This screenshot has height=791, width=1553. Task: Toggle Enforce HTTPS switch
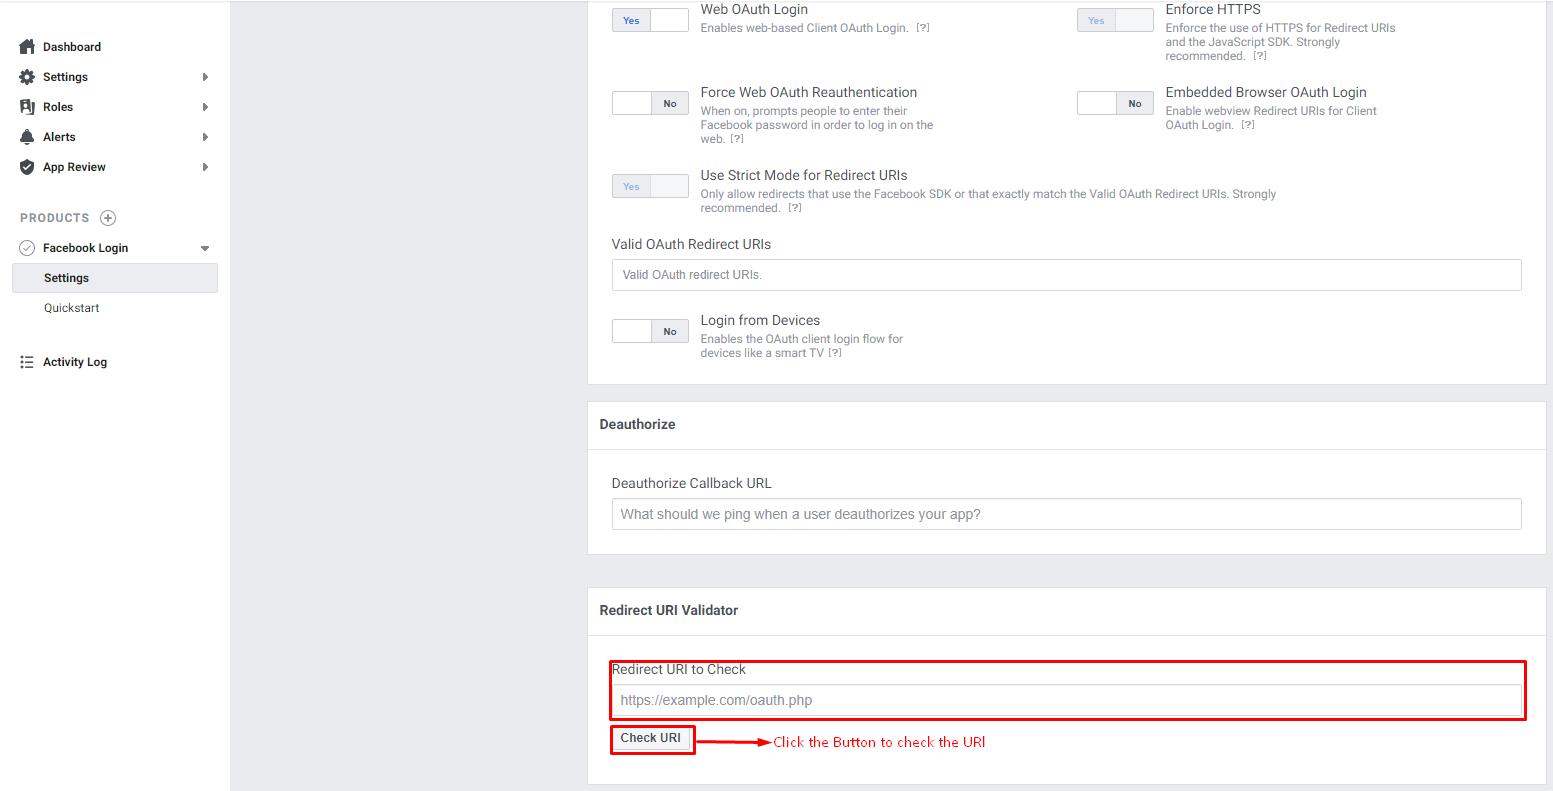click(1115, 20)
